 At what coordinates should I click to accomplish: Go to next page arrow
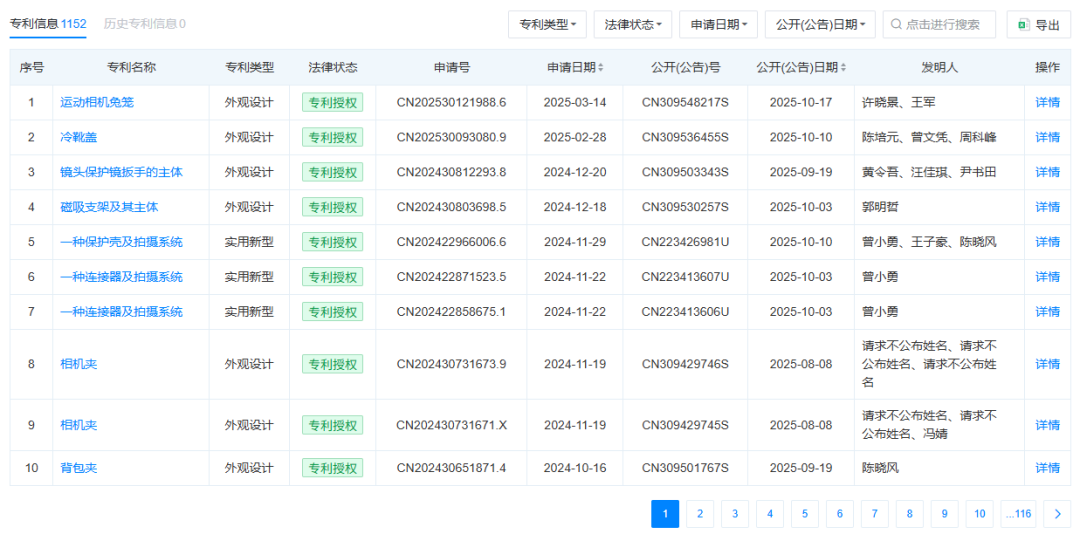point(1057,514)
